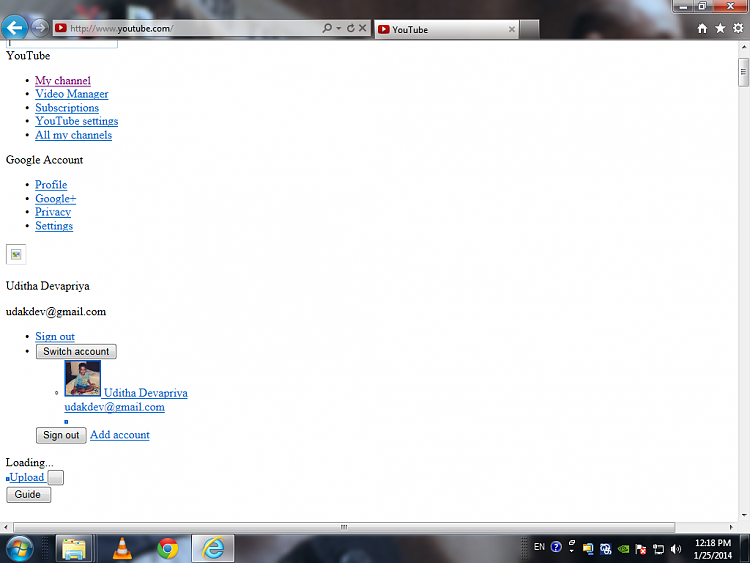
Task: Click the NVIDIA tray icon
Action: click(623, 549)
